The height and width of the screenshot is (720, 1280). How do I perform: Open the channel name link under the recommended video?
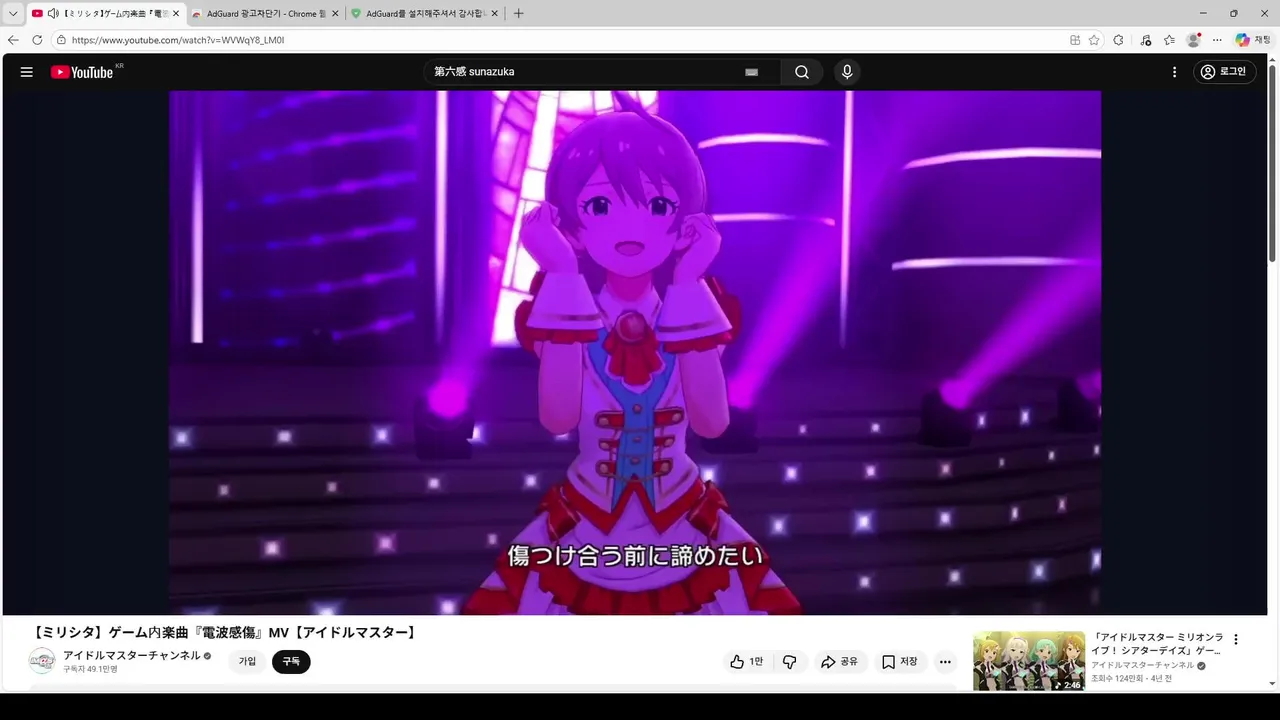[x=1142, y=665]
